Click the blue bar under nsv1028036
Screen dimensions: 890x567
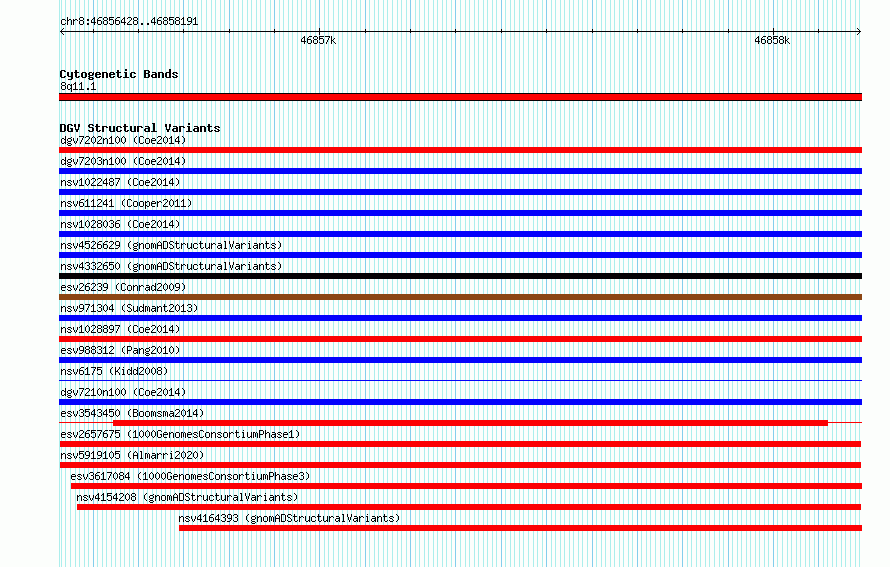tap(460, 234)
